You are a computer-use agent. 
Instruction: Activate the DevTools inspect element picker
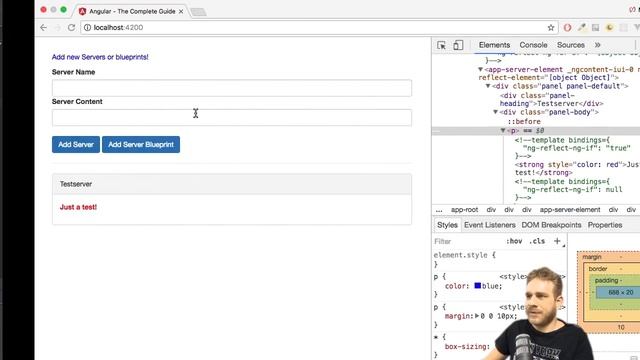441,45
